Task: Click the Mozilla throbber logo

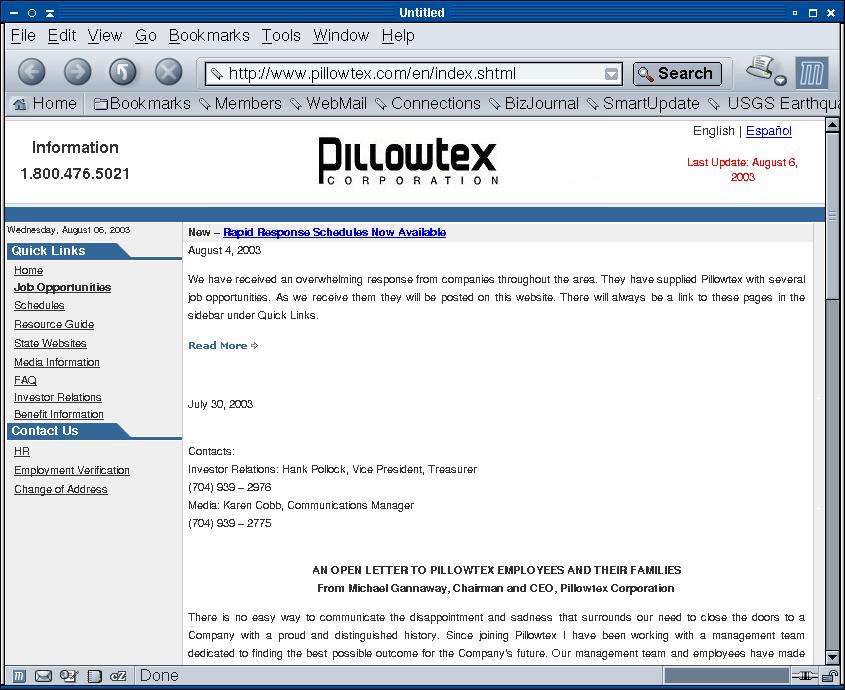Action: tap(812, 72)
